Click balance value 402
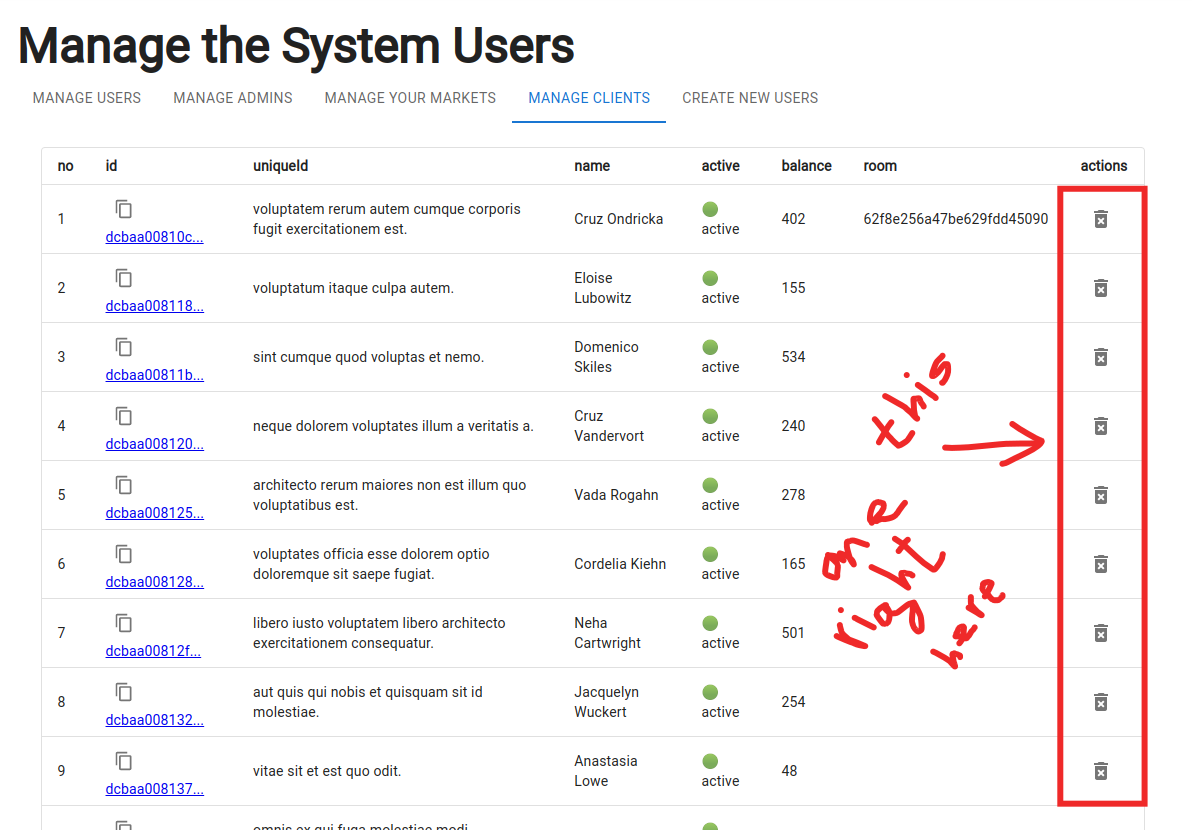1192x830 pixels. [794, 219]
